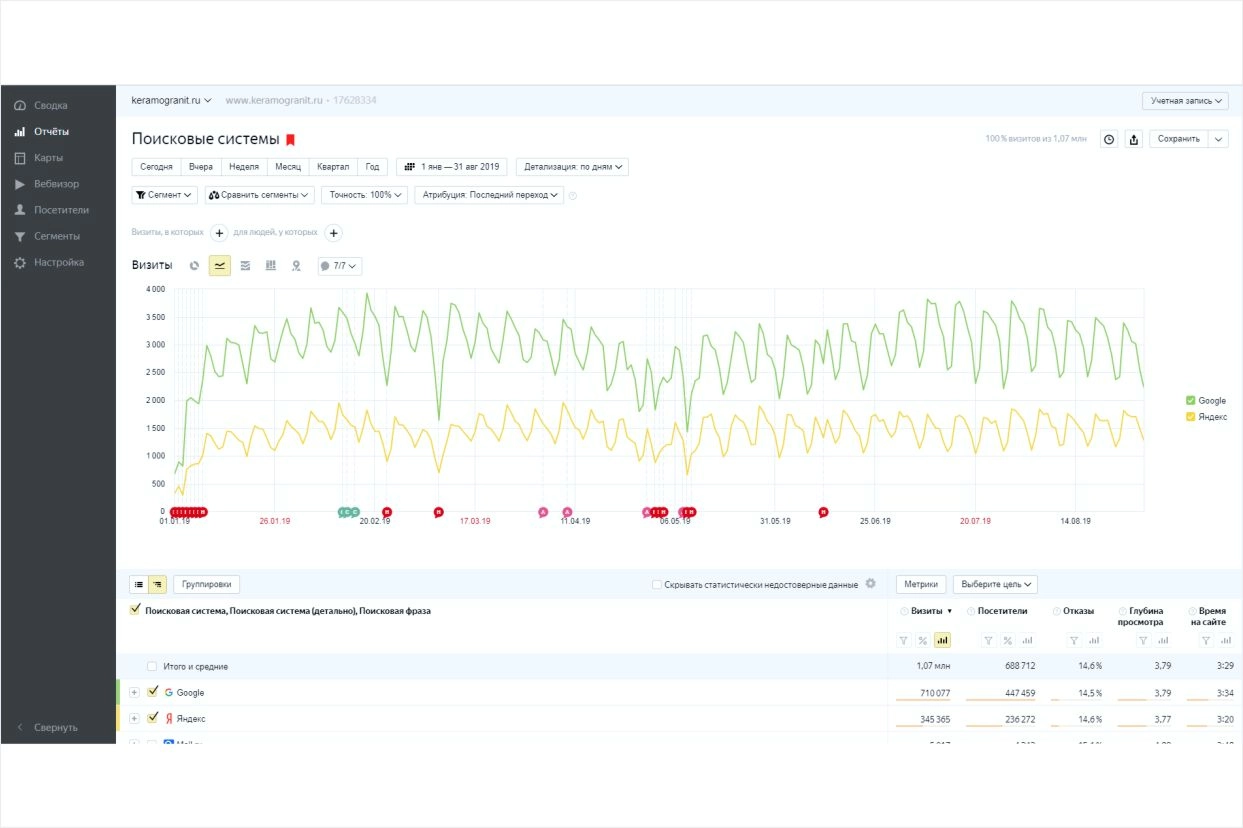
Task: Open the keramogranit.ru site selector dropdown
Action: tap(172, 100)
